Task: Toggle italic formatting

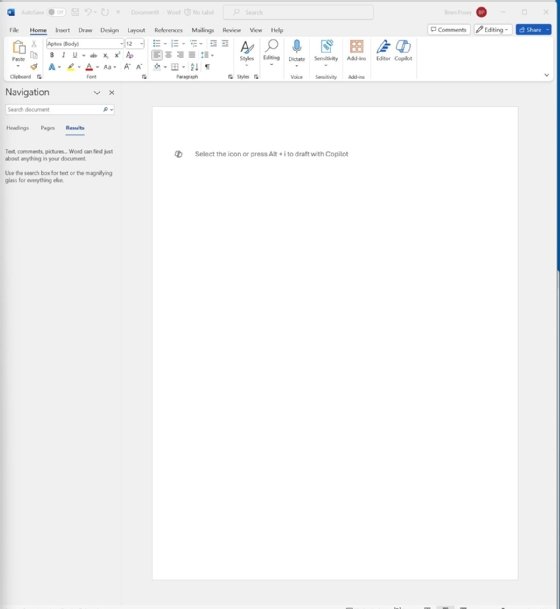Action: pyautogui.click(x=63, y=56)
